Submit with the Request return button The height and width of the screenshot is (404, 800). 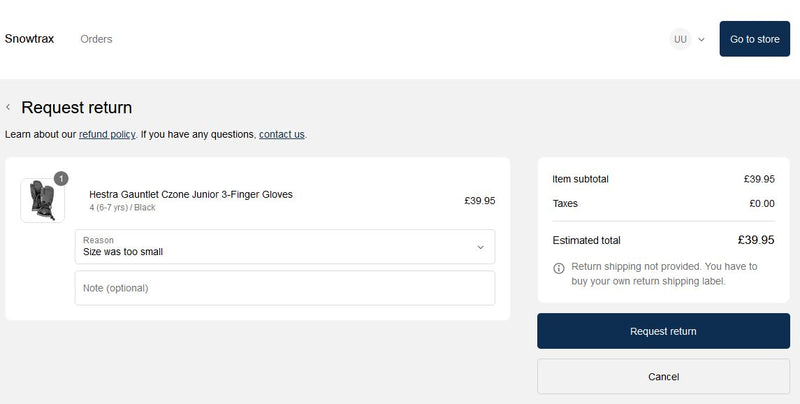(663, 331)
